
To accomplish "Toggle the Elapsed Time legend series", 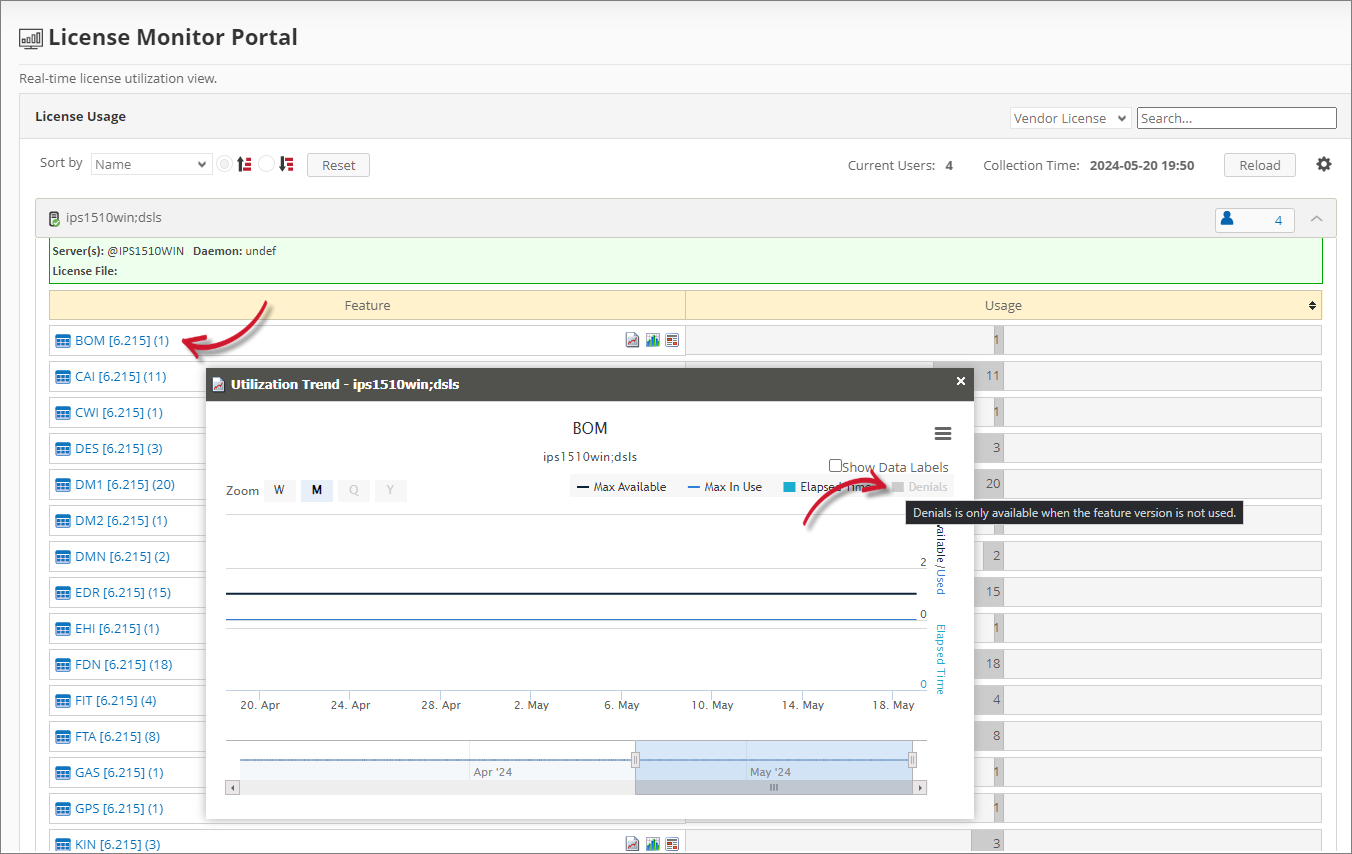I will coord(826,487).
